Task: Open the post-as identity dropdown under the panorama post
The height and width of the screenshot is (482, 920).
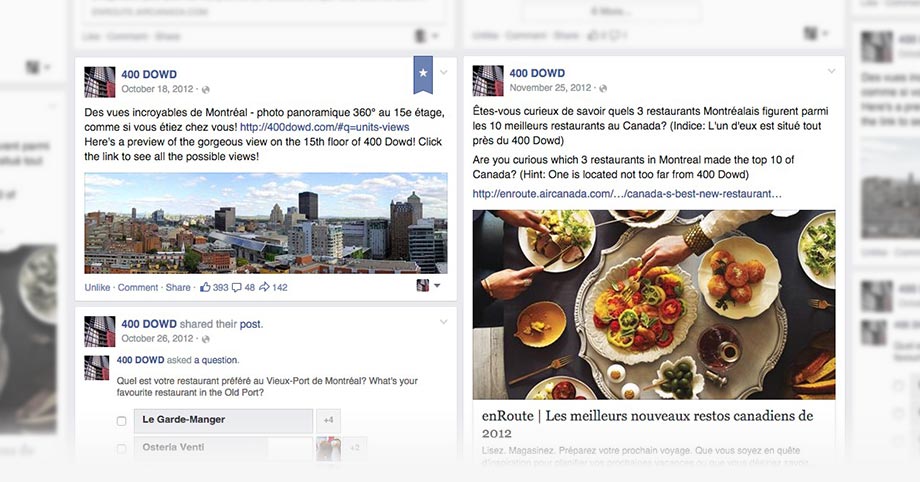Action: point(428,286)
